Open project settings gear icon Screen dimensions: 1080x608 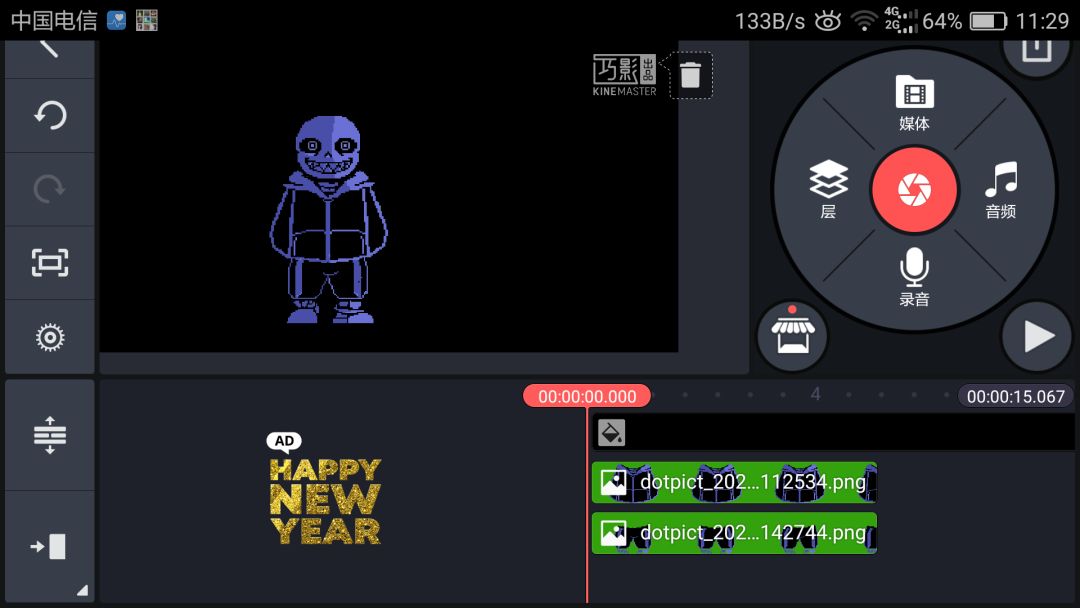pos(50,337)
